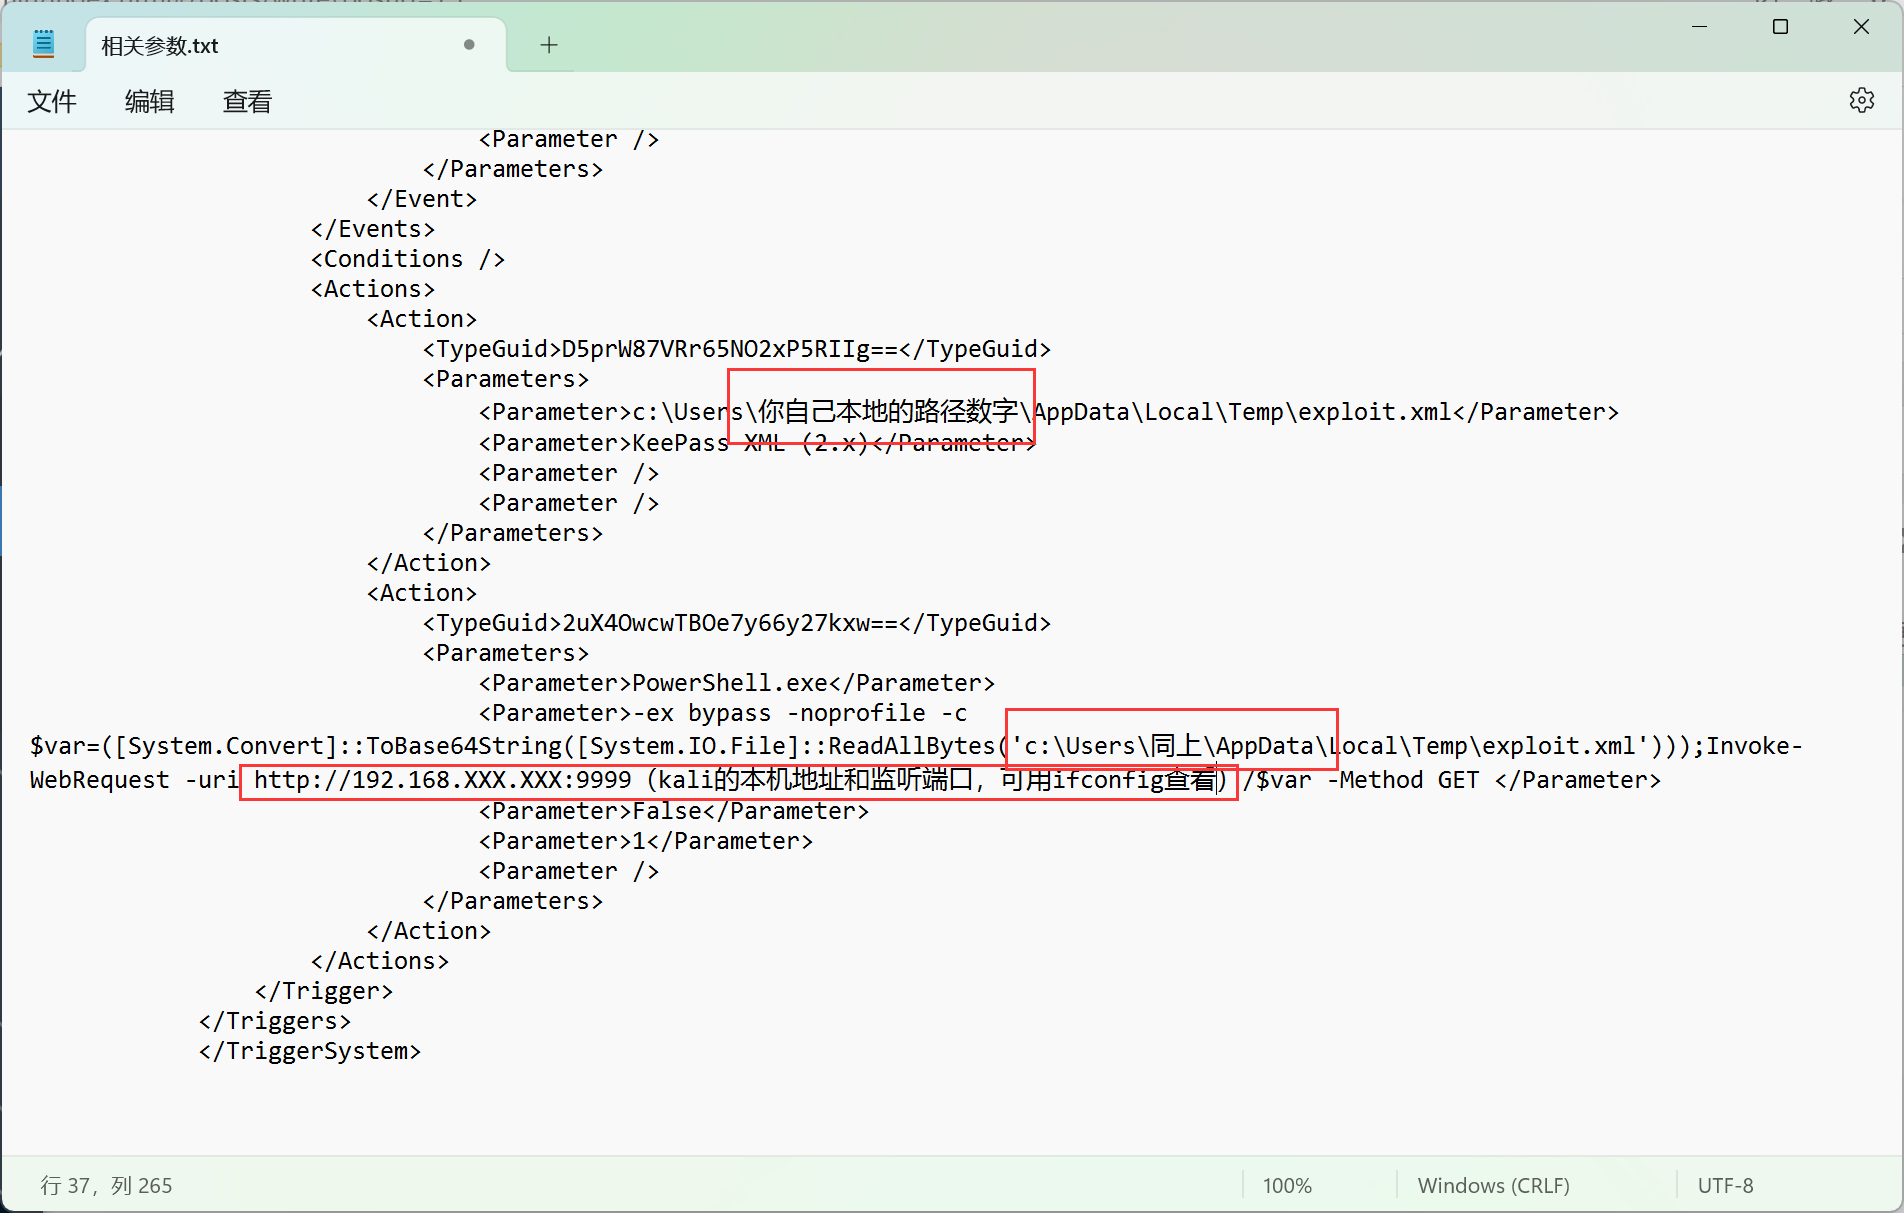Click the <Parameter>False</Parameter> line
The height and width of the screenshot is (1213, 1904).
[674, 811]
